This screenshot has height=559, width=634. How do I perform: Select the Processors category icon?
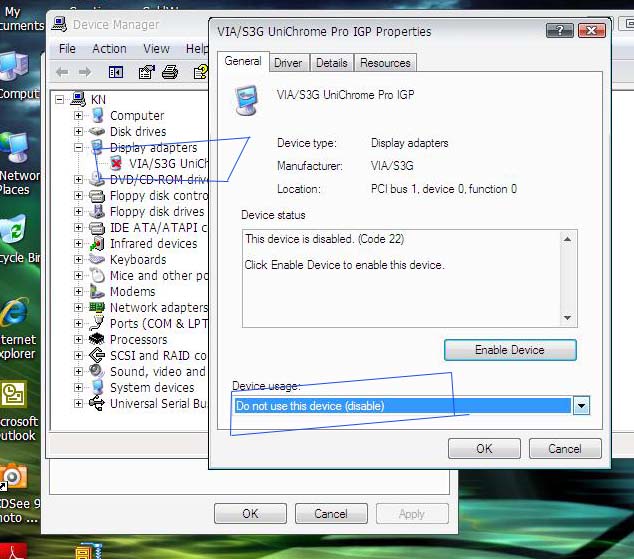click(x=97, y=340)
